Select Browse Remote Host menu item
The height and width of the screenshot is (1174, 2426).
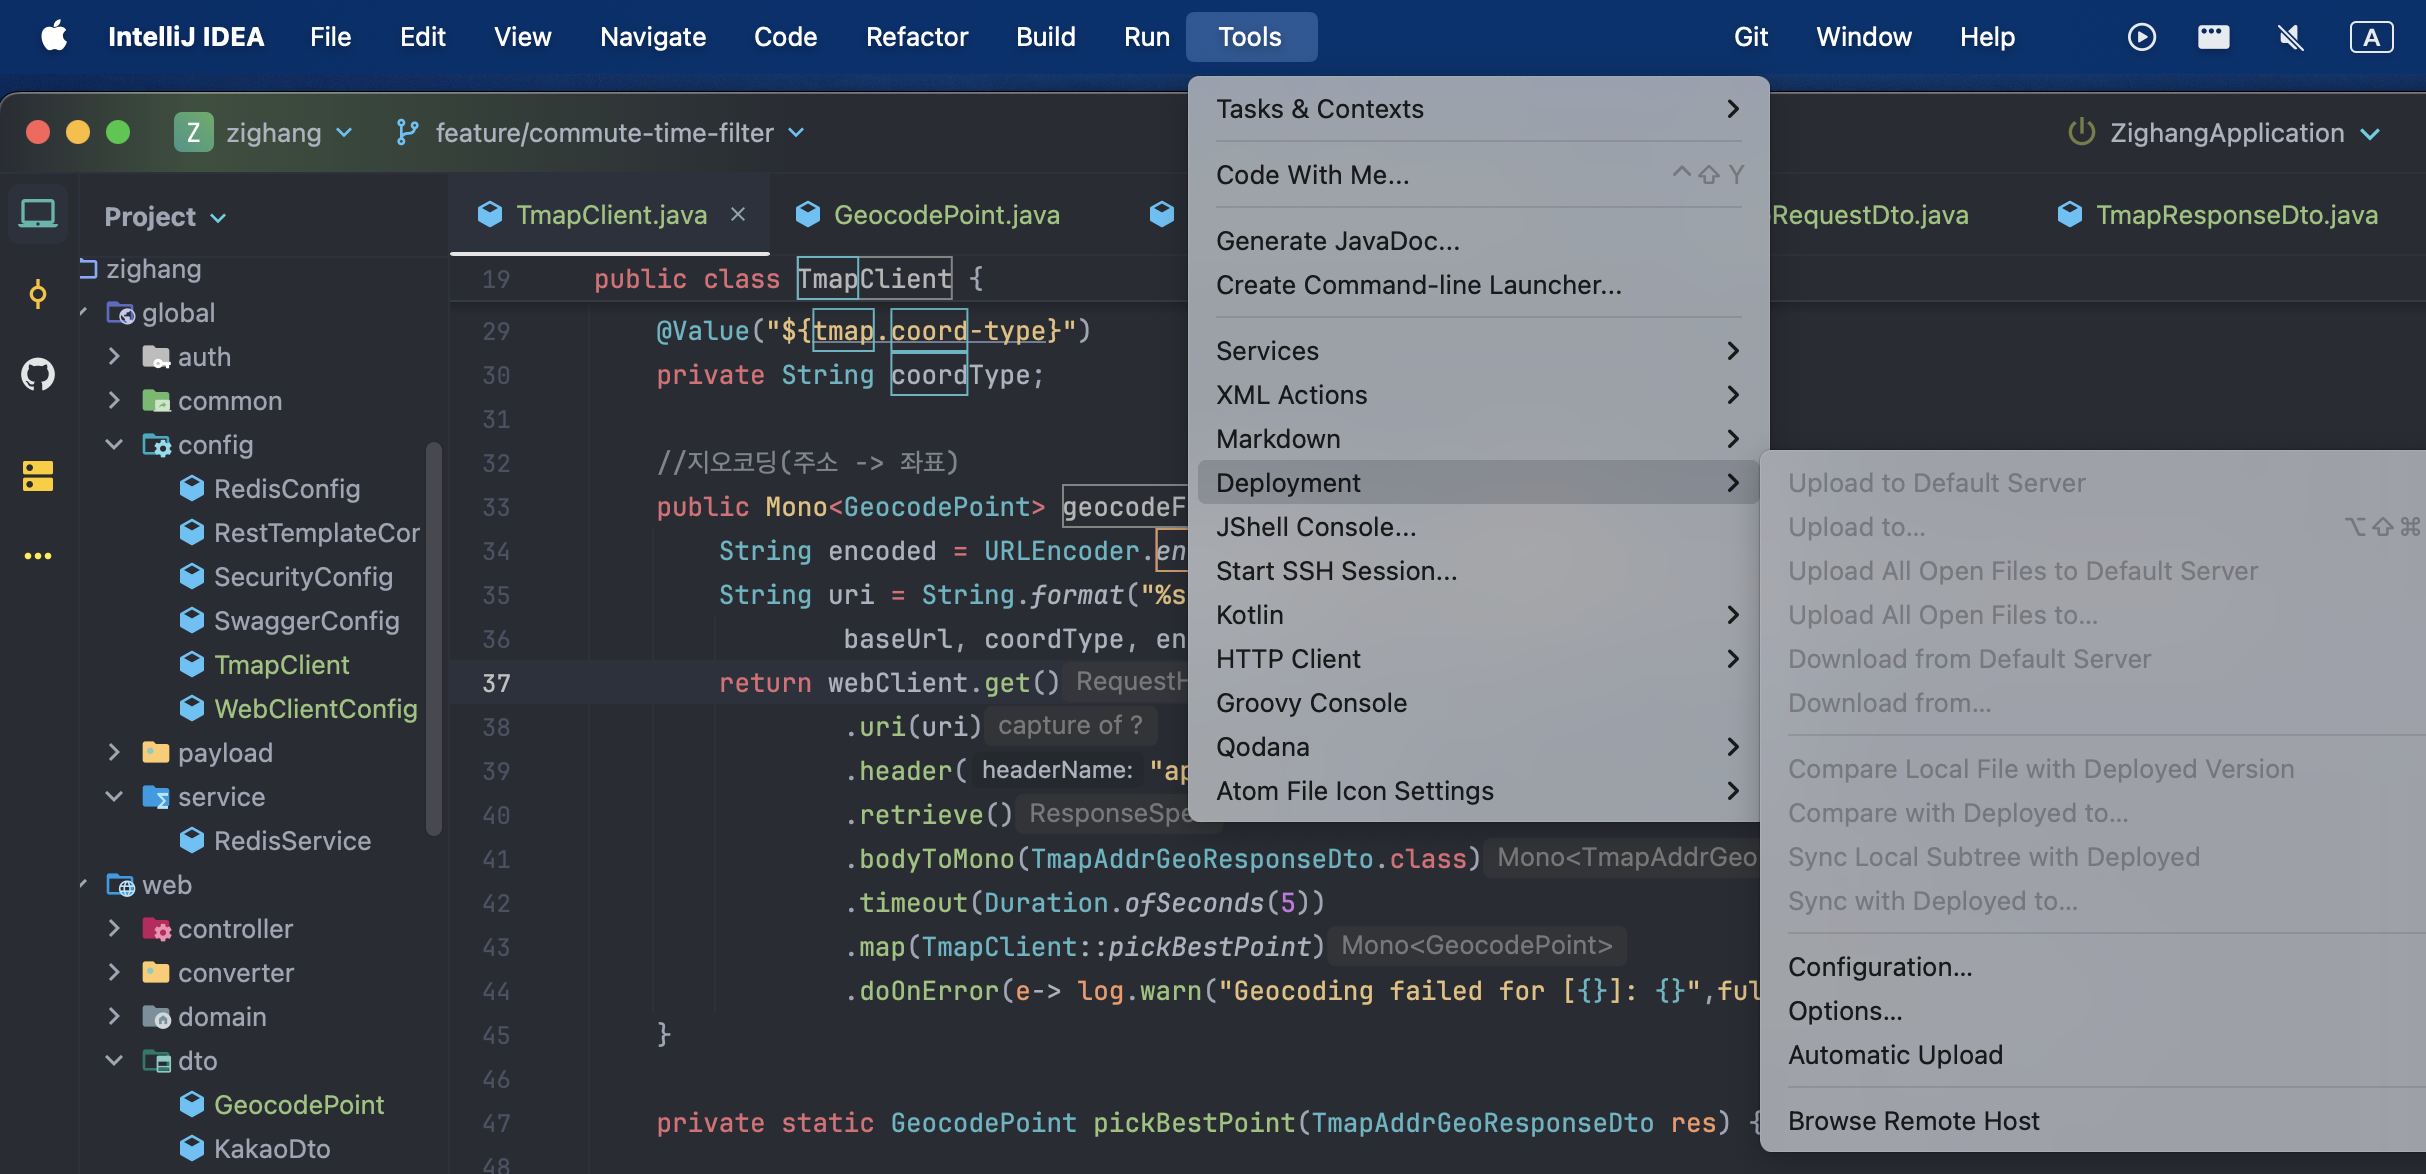pyautogui.click(x=1913, y=1121)
